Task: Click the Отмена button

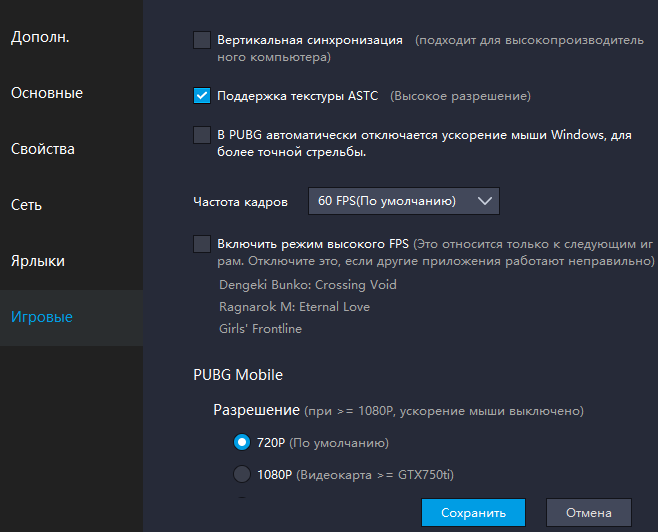Action: click(589, 512)
